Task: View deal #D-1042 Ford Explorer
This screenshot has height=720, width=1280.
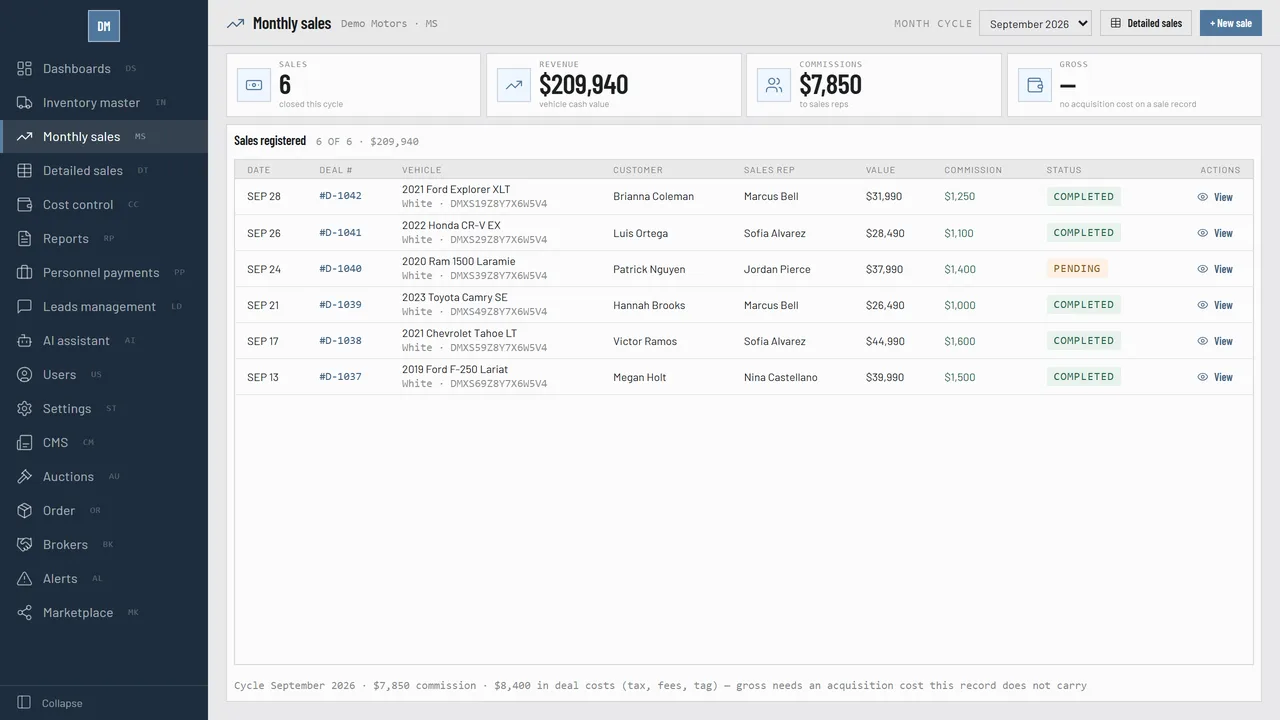Action: point(1215,197)
